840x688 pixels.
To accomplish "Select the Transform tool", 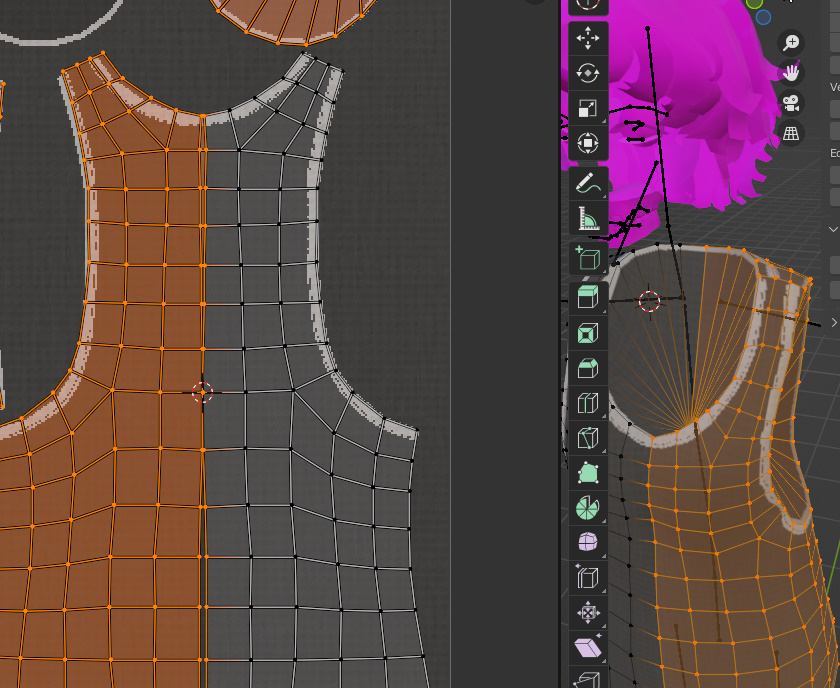I will [588, 143].
